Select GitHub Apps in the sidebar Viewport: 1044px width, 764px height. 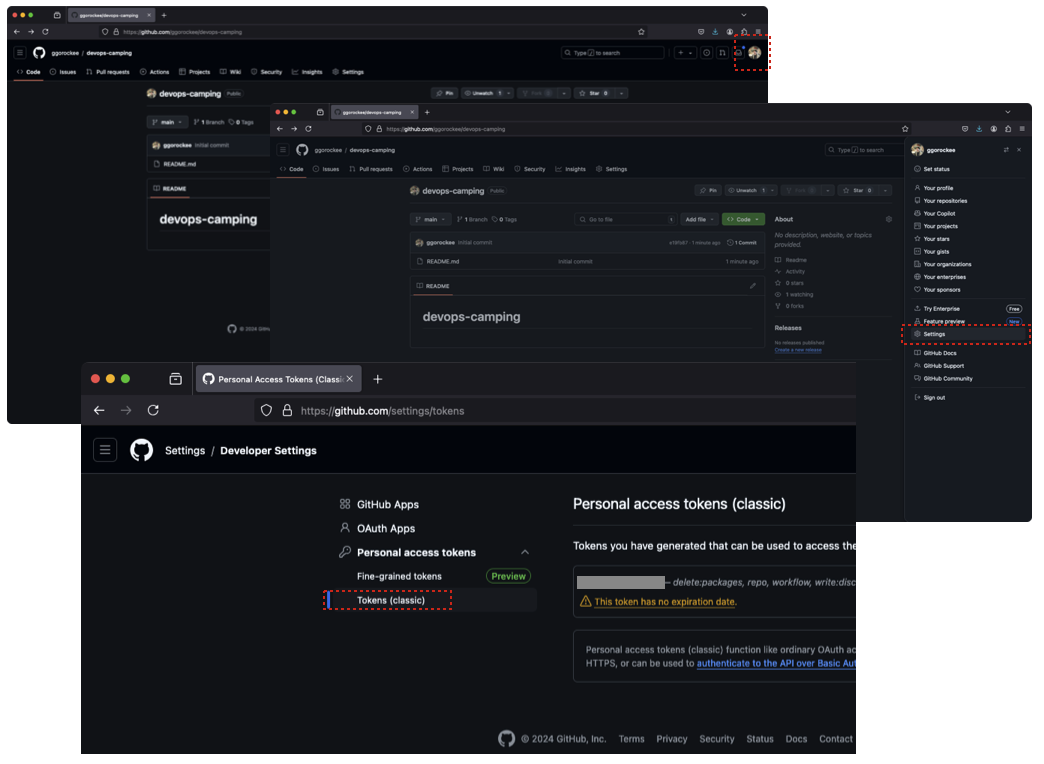388,506
